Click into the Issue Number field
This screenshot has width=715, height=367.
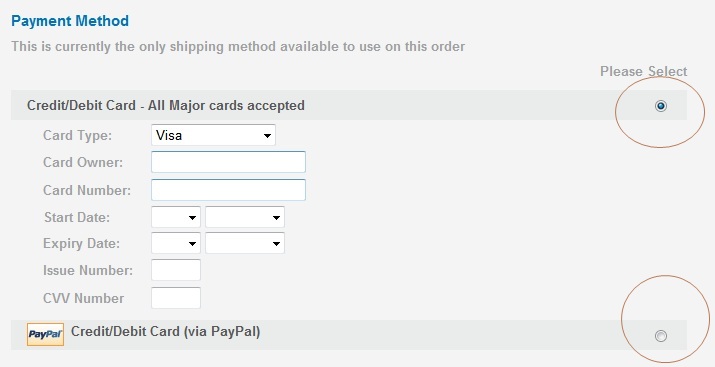point(176,270)
